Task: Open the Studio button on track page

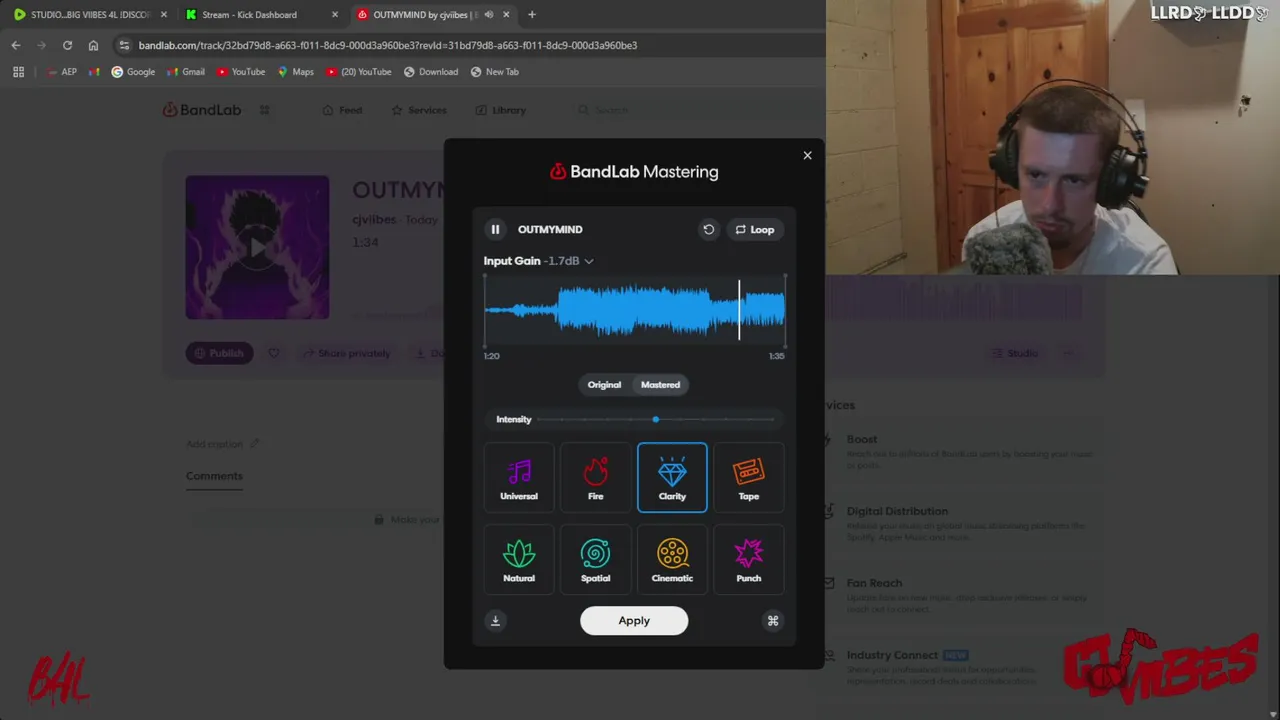Action: 1015,353
